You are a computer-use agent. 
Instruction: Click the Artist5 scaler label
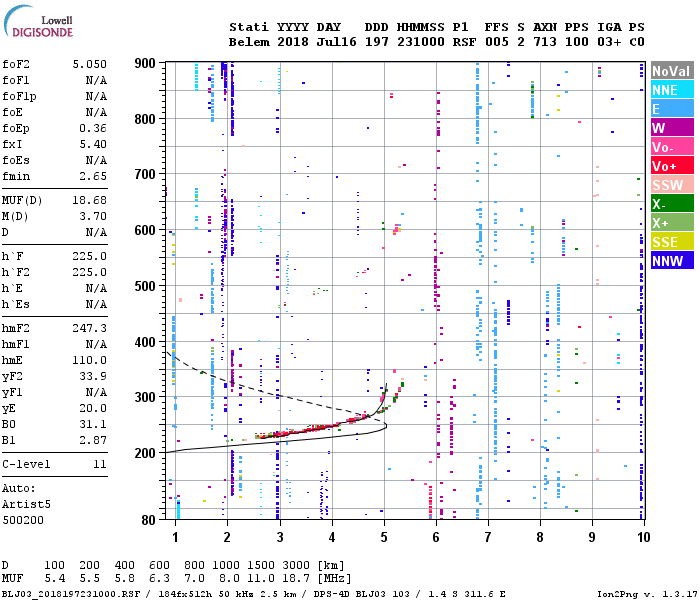(26, 504)
